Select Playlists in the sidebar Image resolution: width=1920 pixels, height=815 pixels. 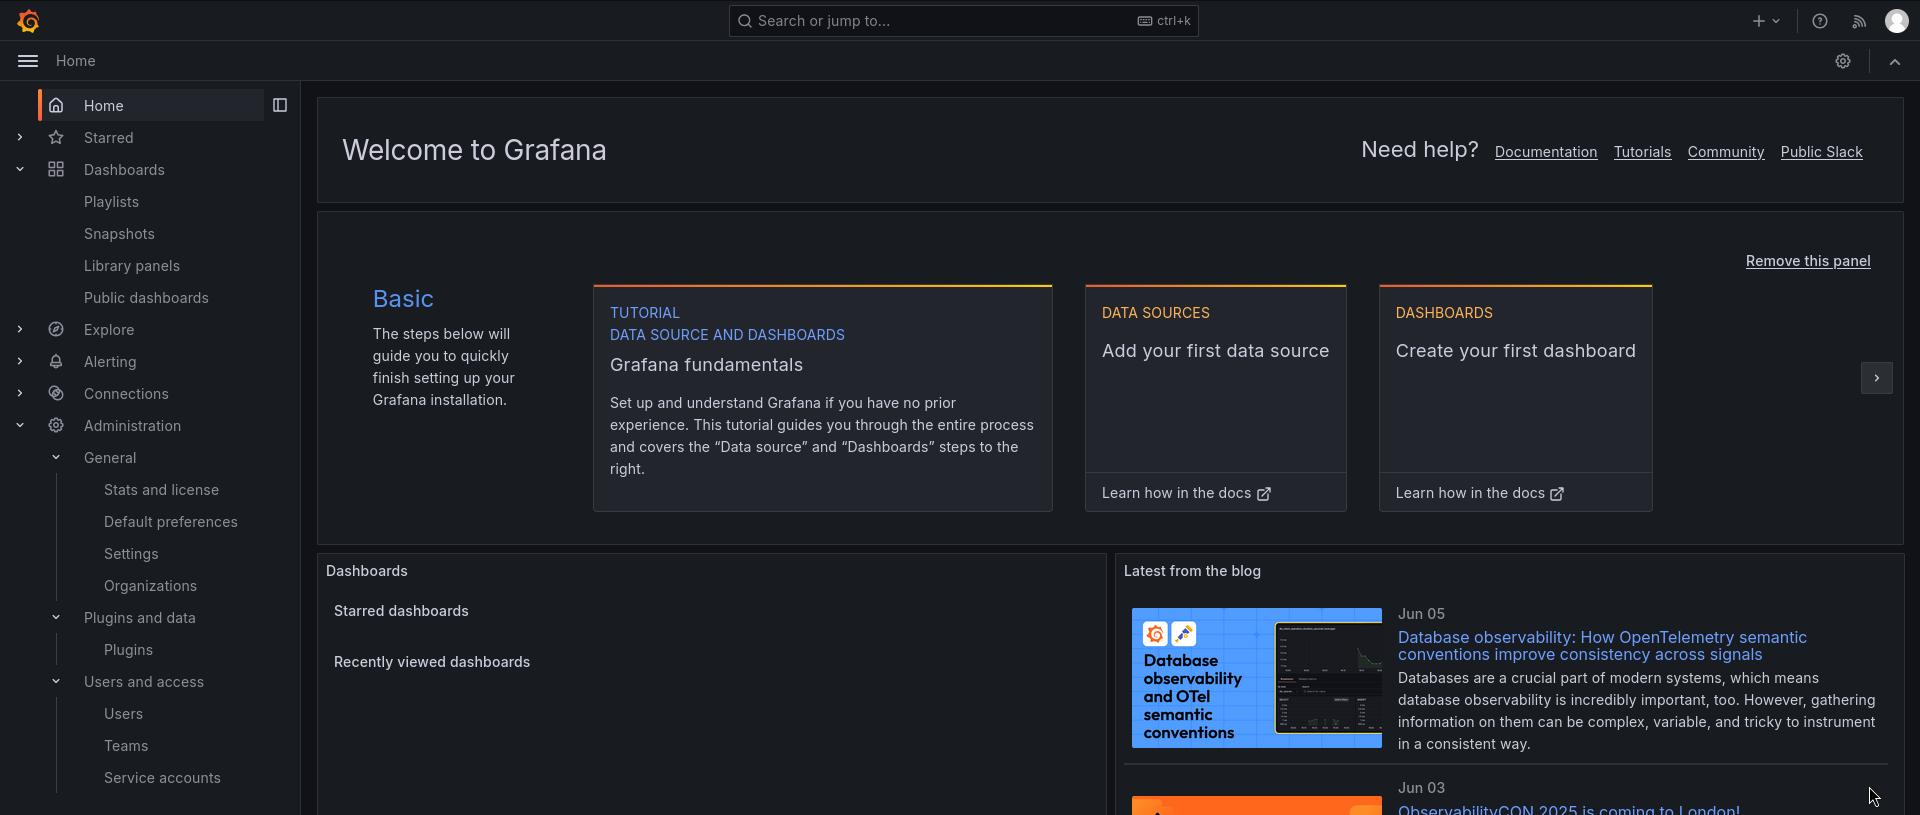pos(111,202)
